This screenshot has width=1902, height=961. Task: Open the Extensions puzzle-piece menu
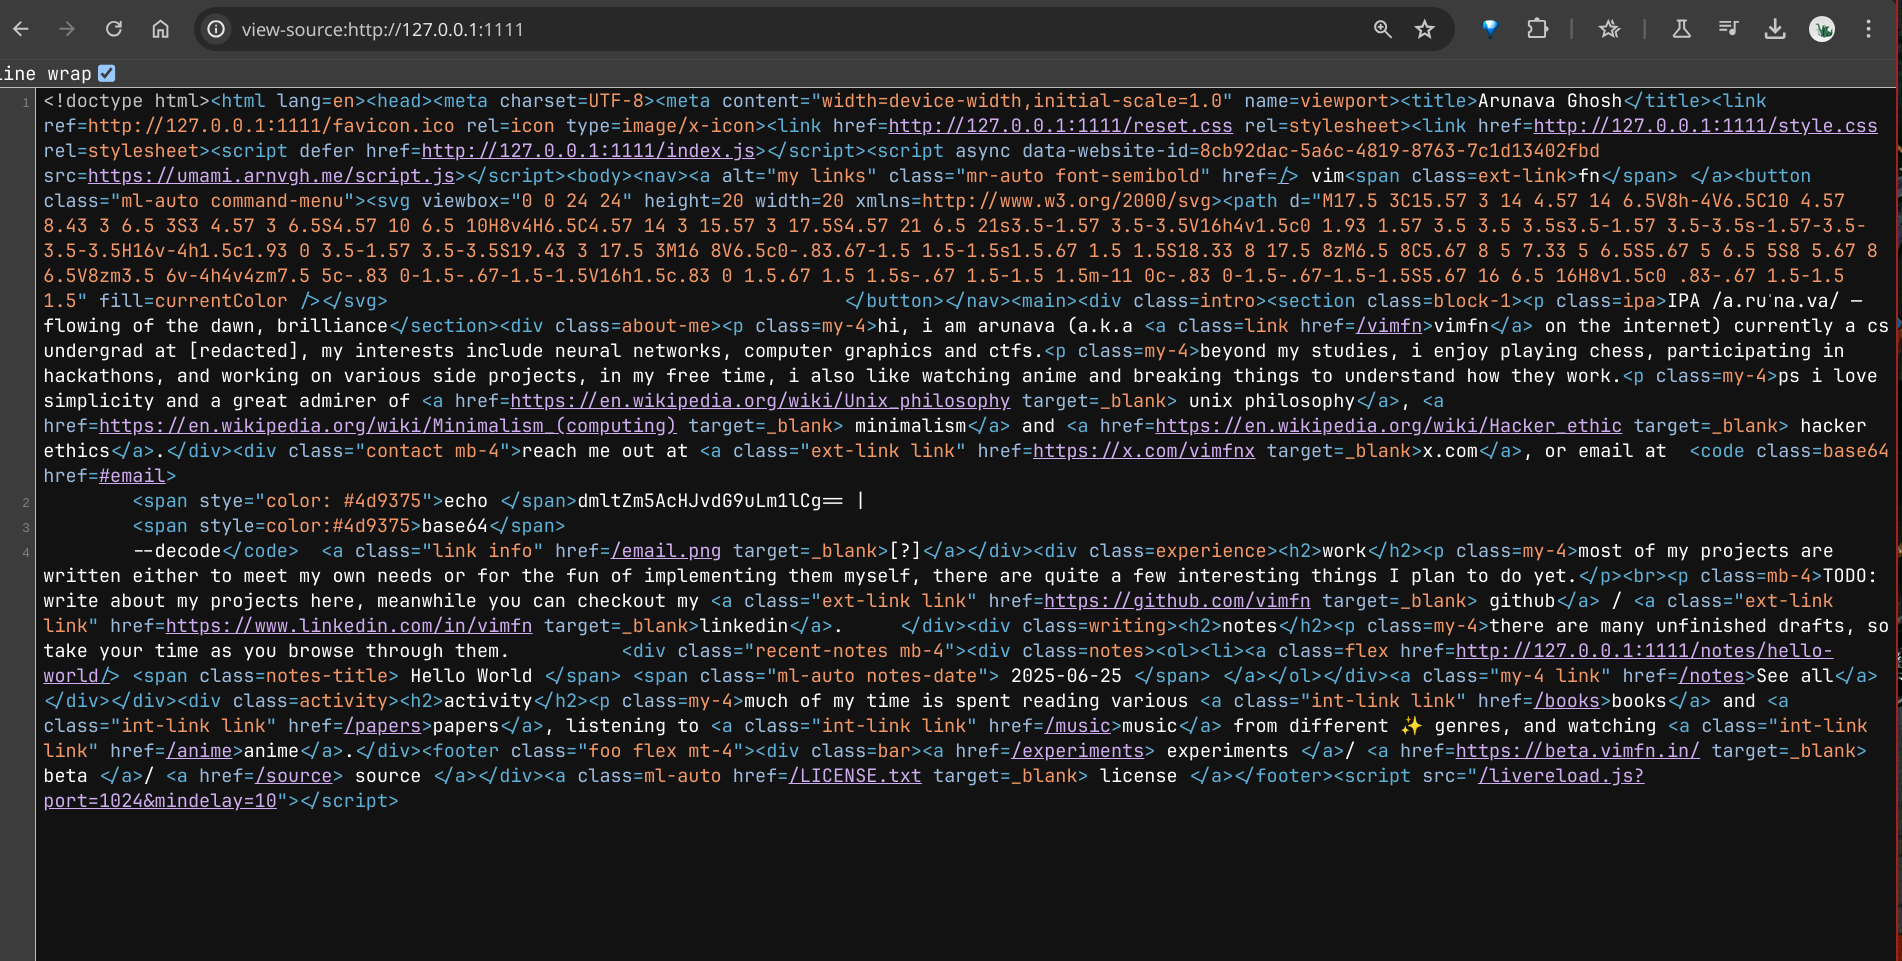tap(1537, 29)
